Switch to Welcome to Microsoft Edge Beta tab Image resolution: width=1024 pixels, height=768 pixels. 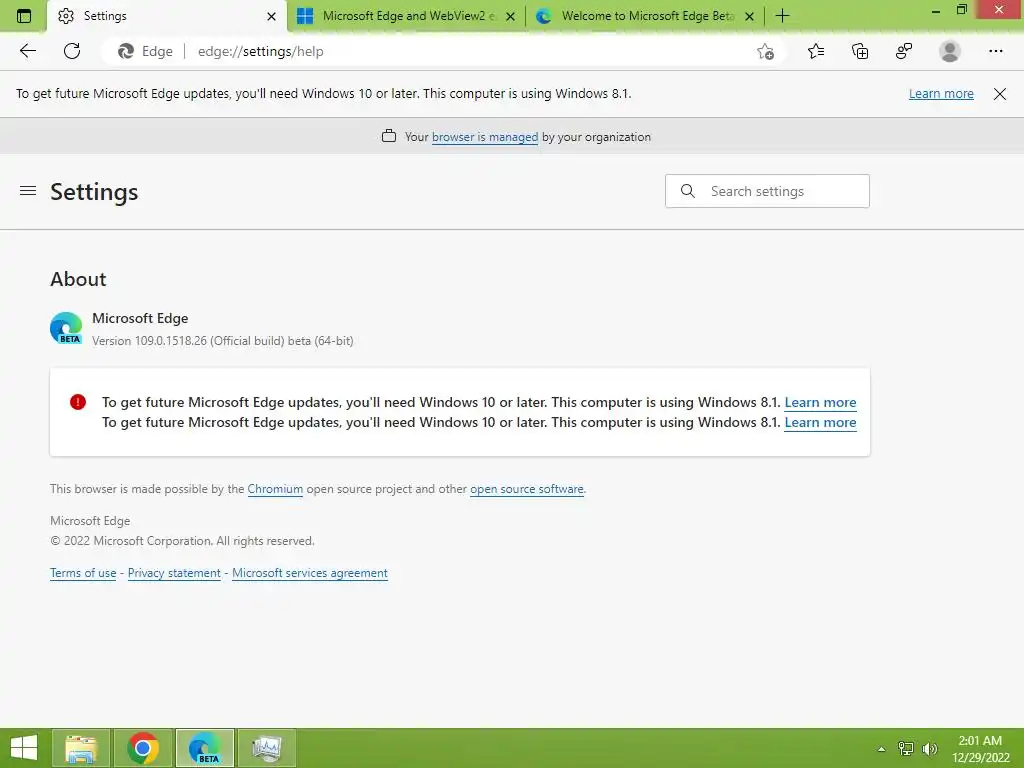647,16
